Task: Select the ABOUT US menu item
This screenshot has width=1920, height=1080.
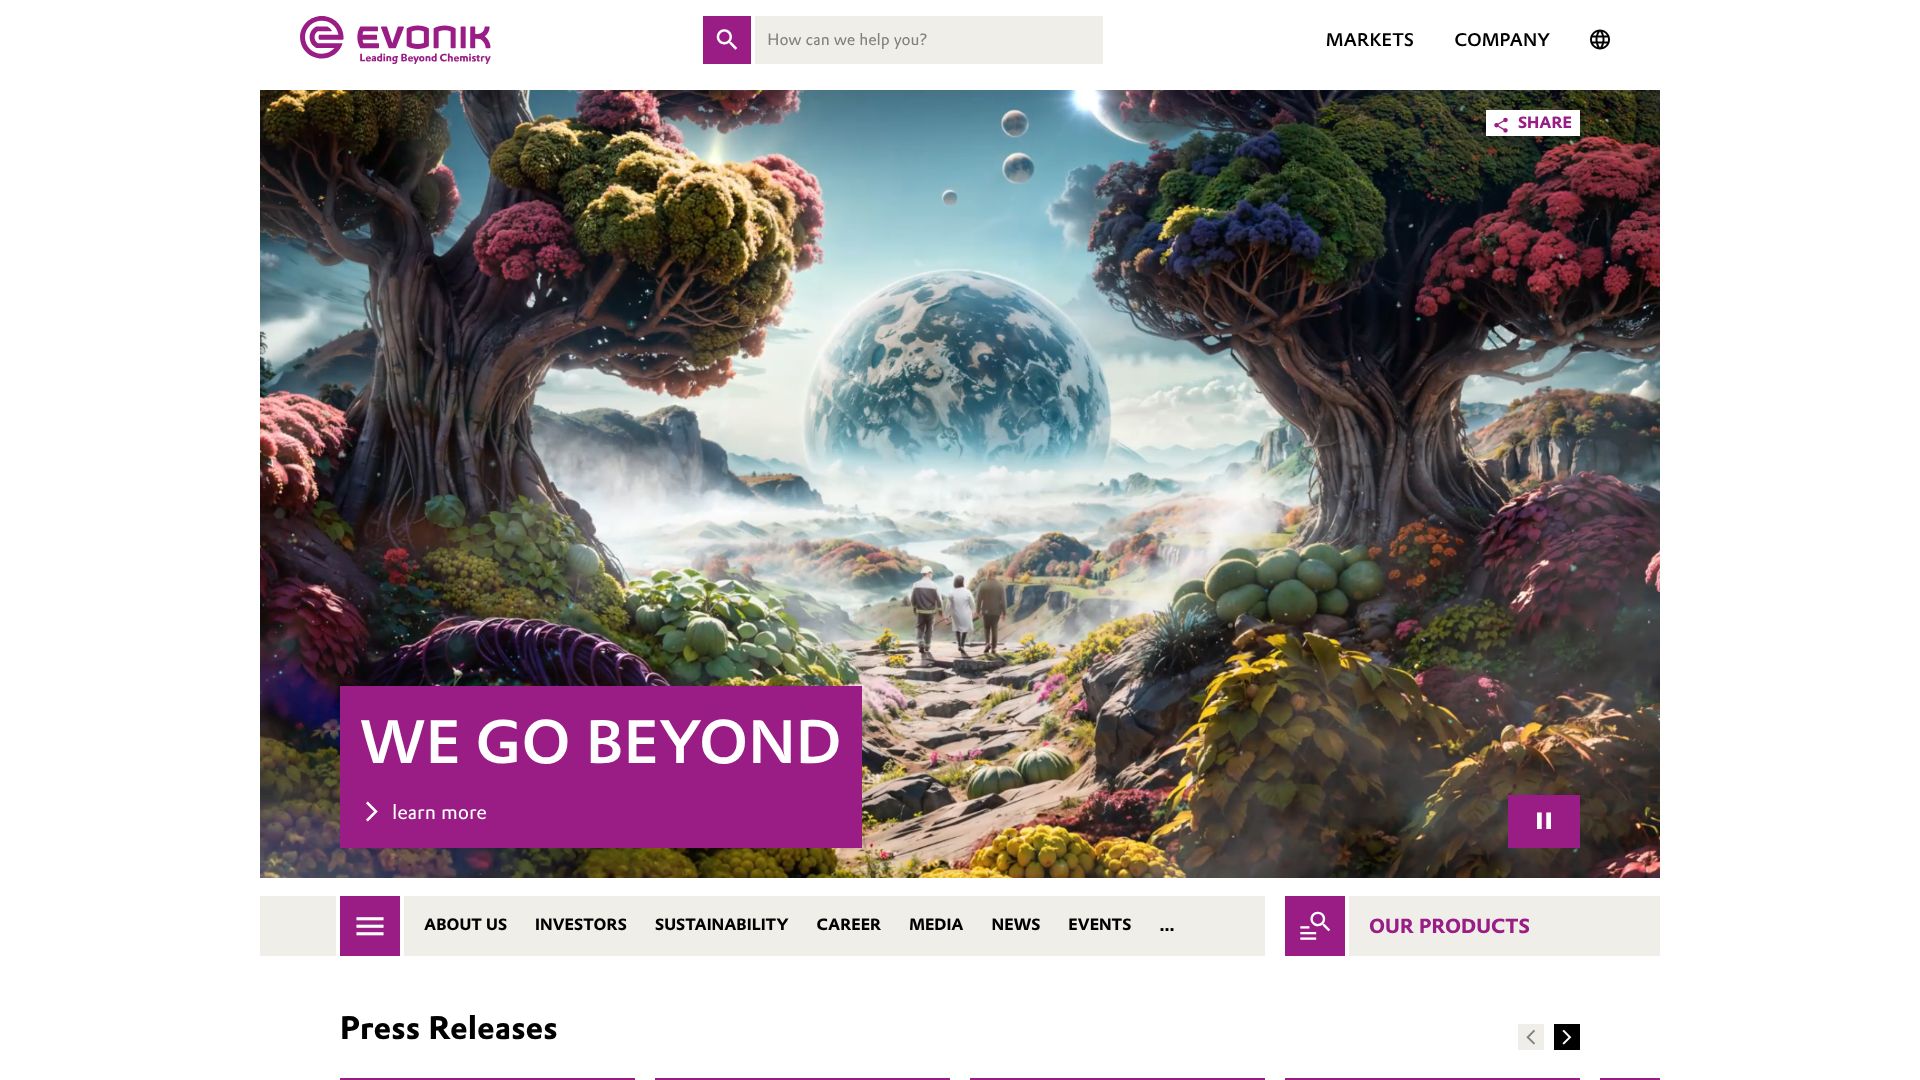Action: coord(465,925)
